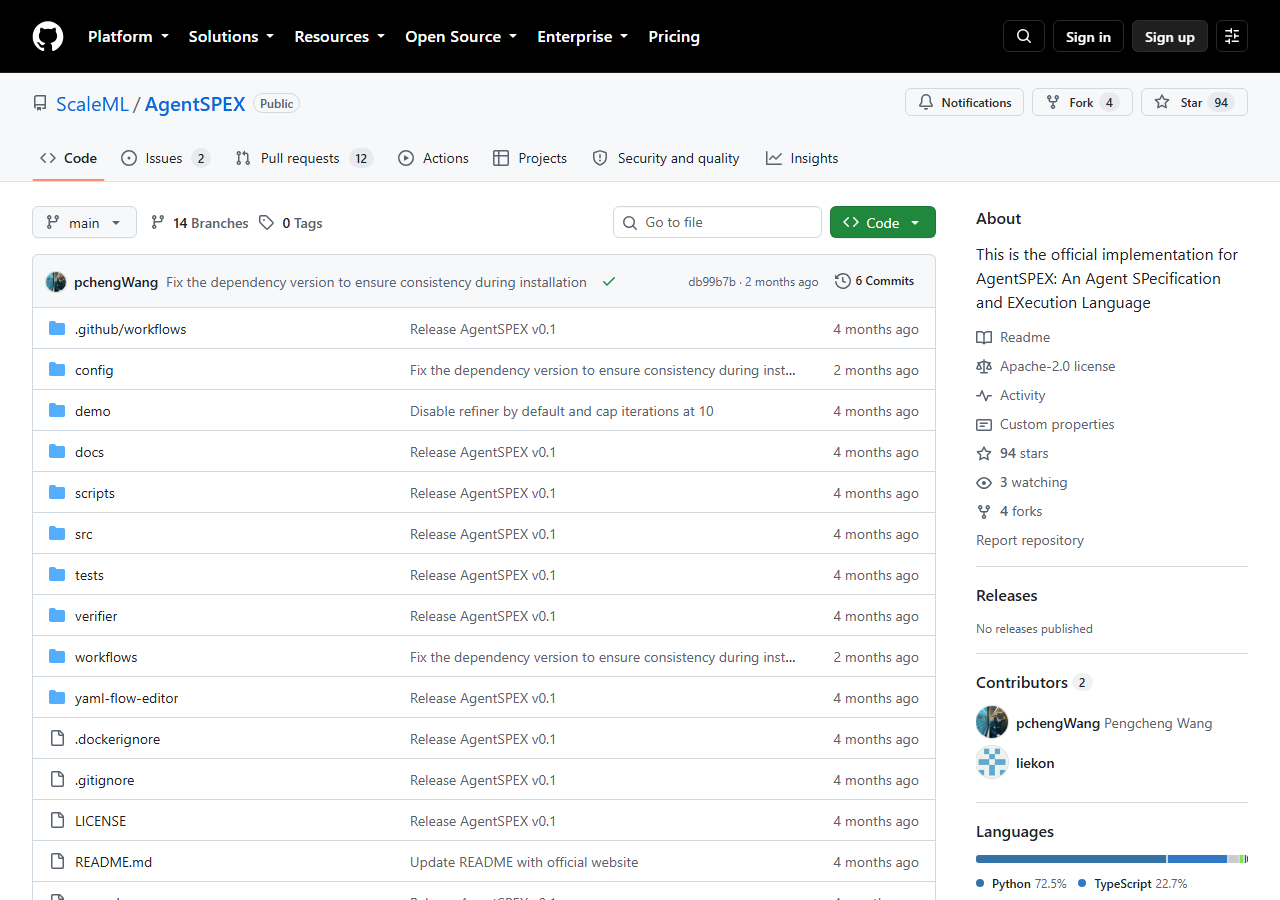Open the appearance settings icon in the header
Viewport: 1280px width, 900px height.
click(1232, 36)
